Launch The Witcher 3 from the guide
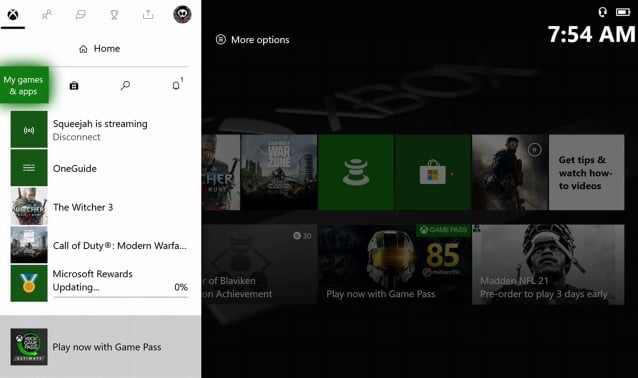Image resolution: width=638 pixels, height=378 pixels. click(x=100, y=207)
